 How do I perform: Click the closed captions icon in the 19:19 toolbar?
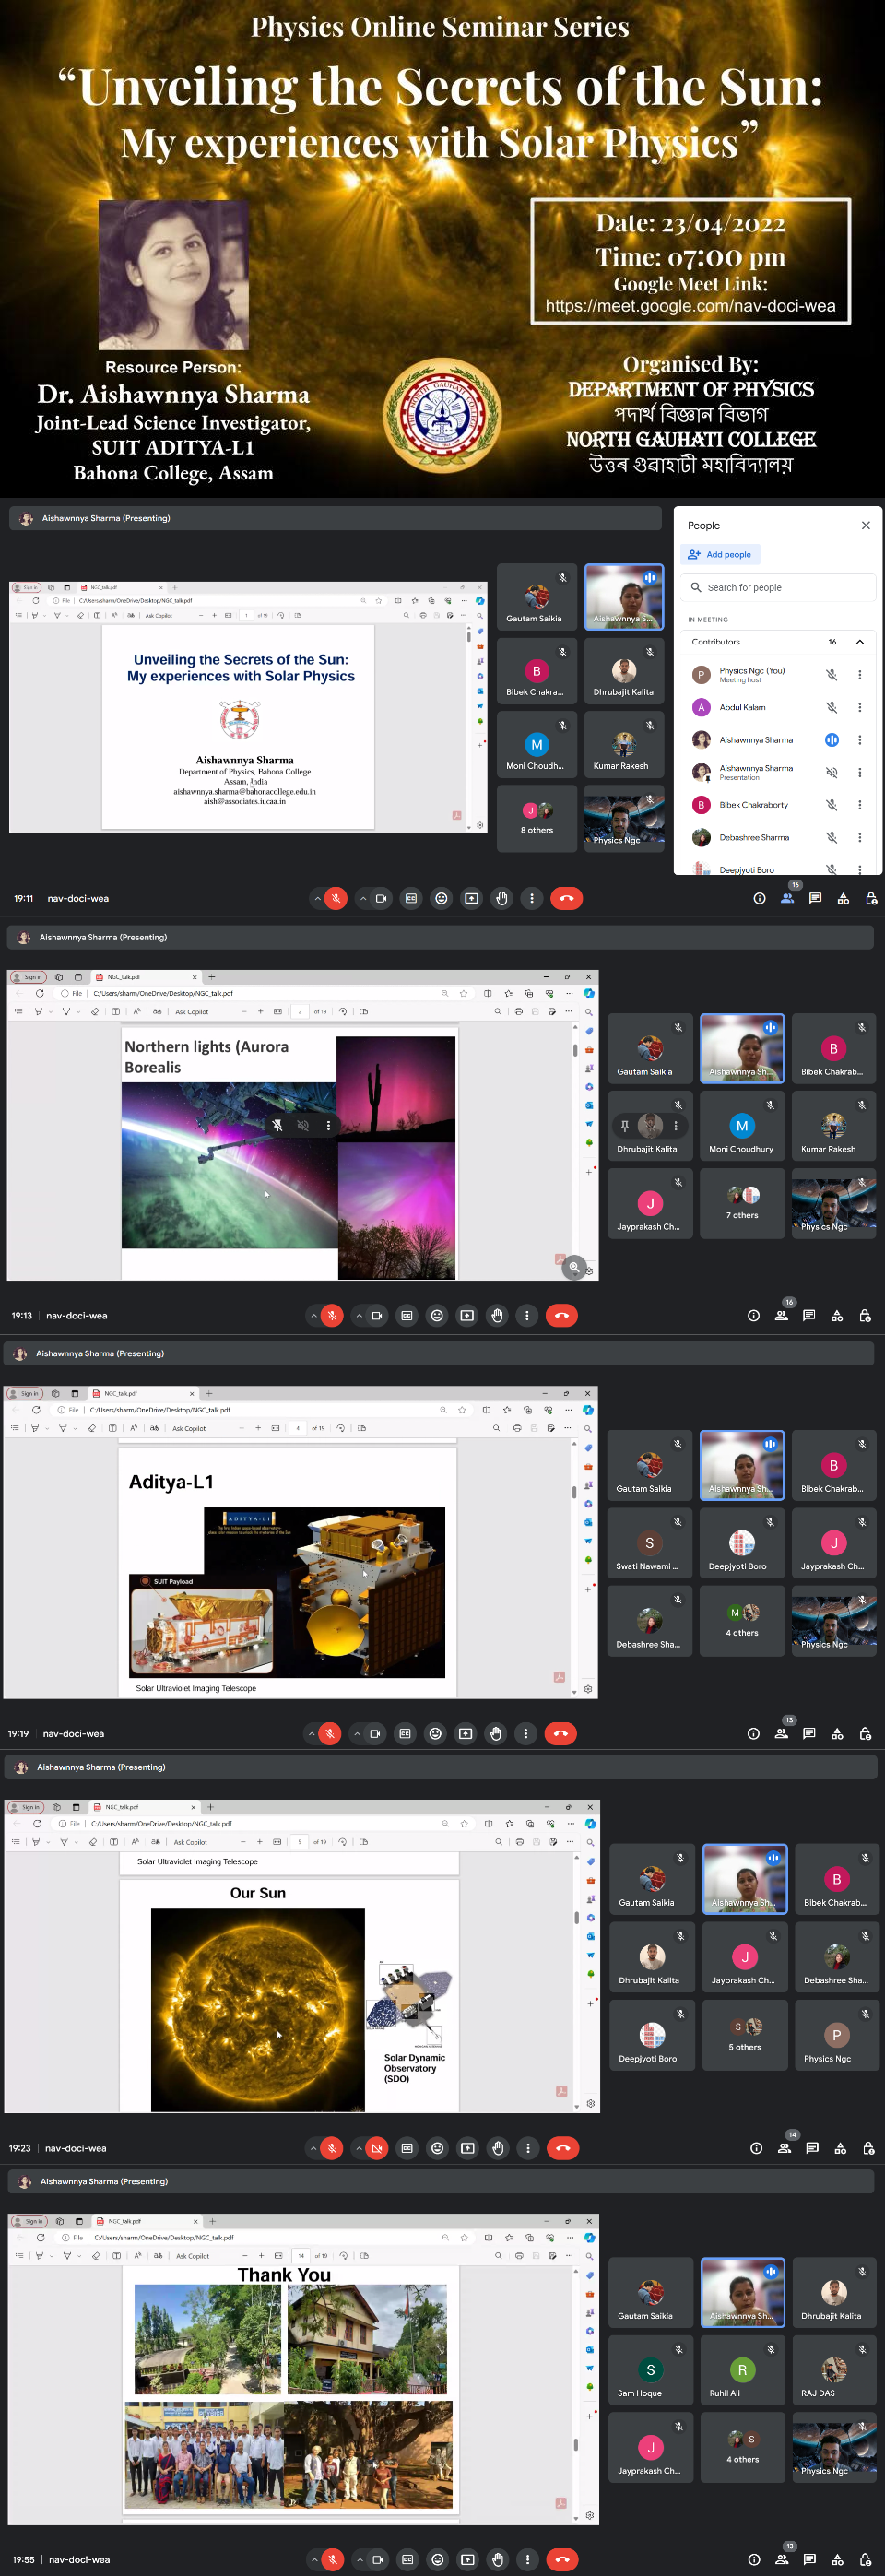[405, 1733]
